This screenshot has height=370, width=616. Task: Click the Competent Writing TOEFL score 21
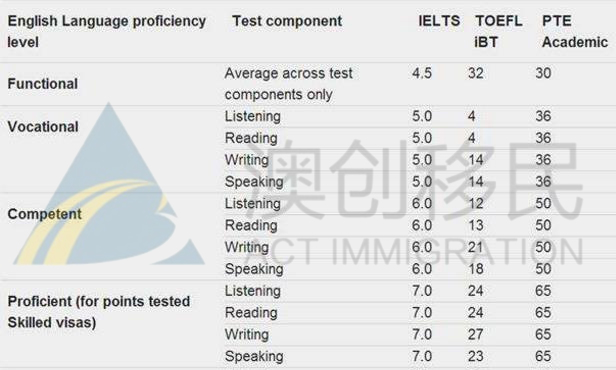tap(475, 247)
